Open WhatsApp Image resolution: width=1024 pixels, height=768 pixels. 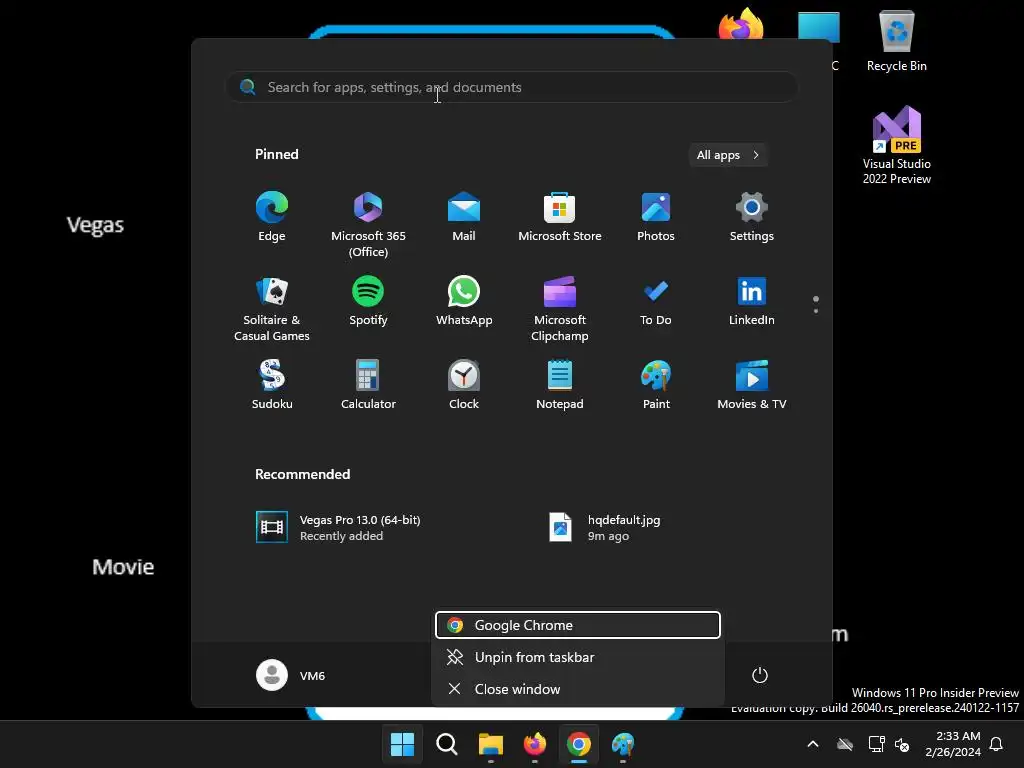(464, 301)
